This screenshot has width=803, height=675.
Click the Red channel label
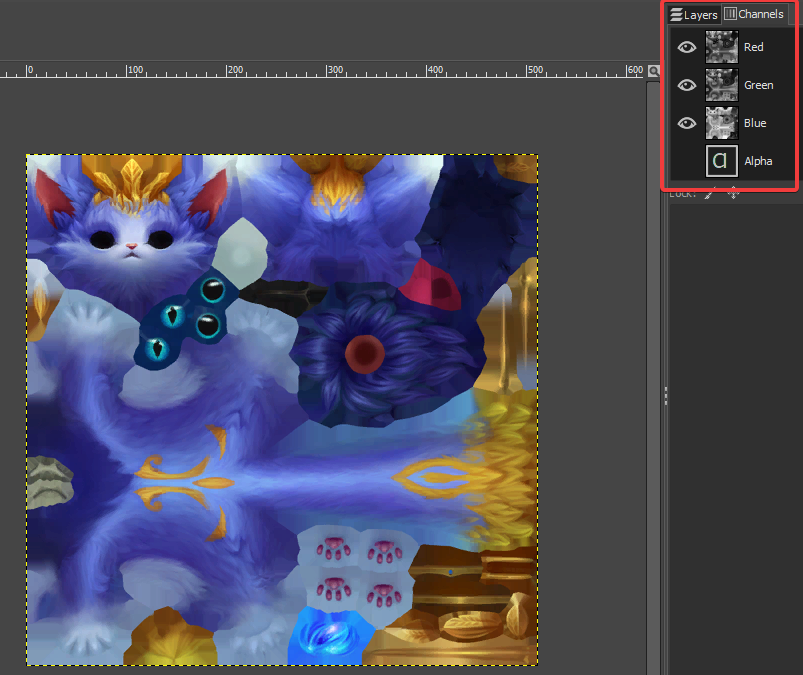click(753, 47)
